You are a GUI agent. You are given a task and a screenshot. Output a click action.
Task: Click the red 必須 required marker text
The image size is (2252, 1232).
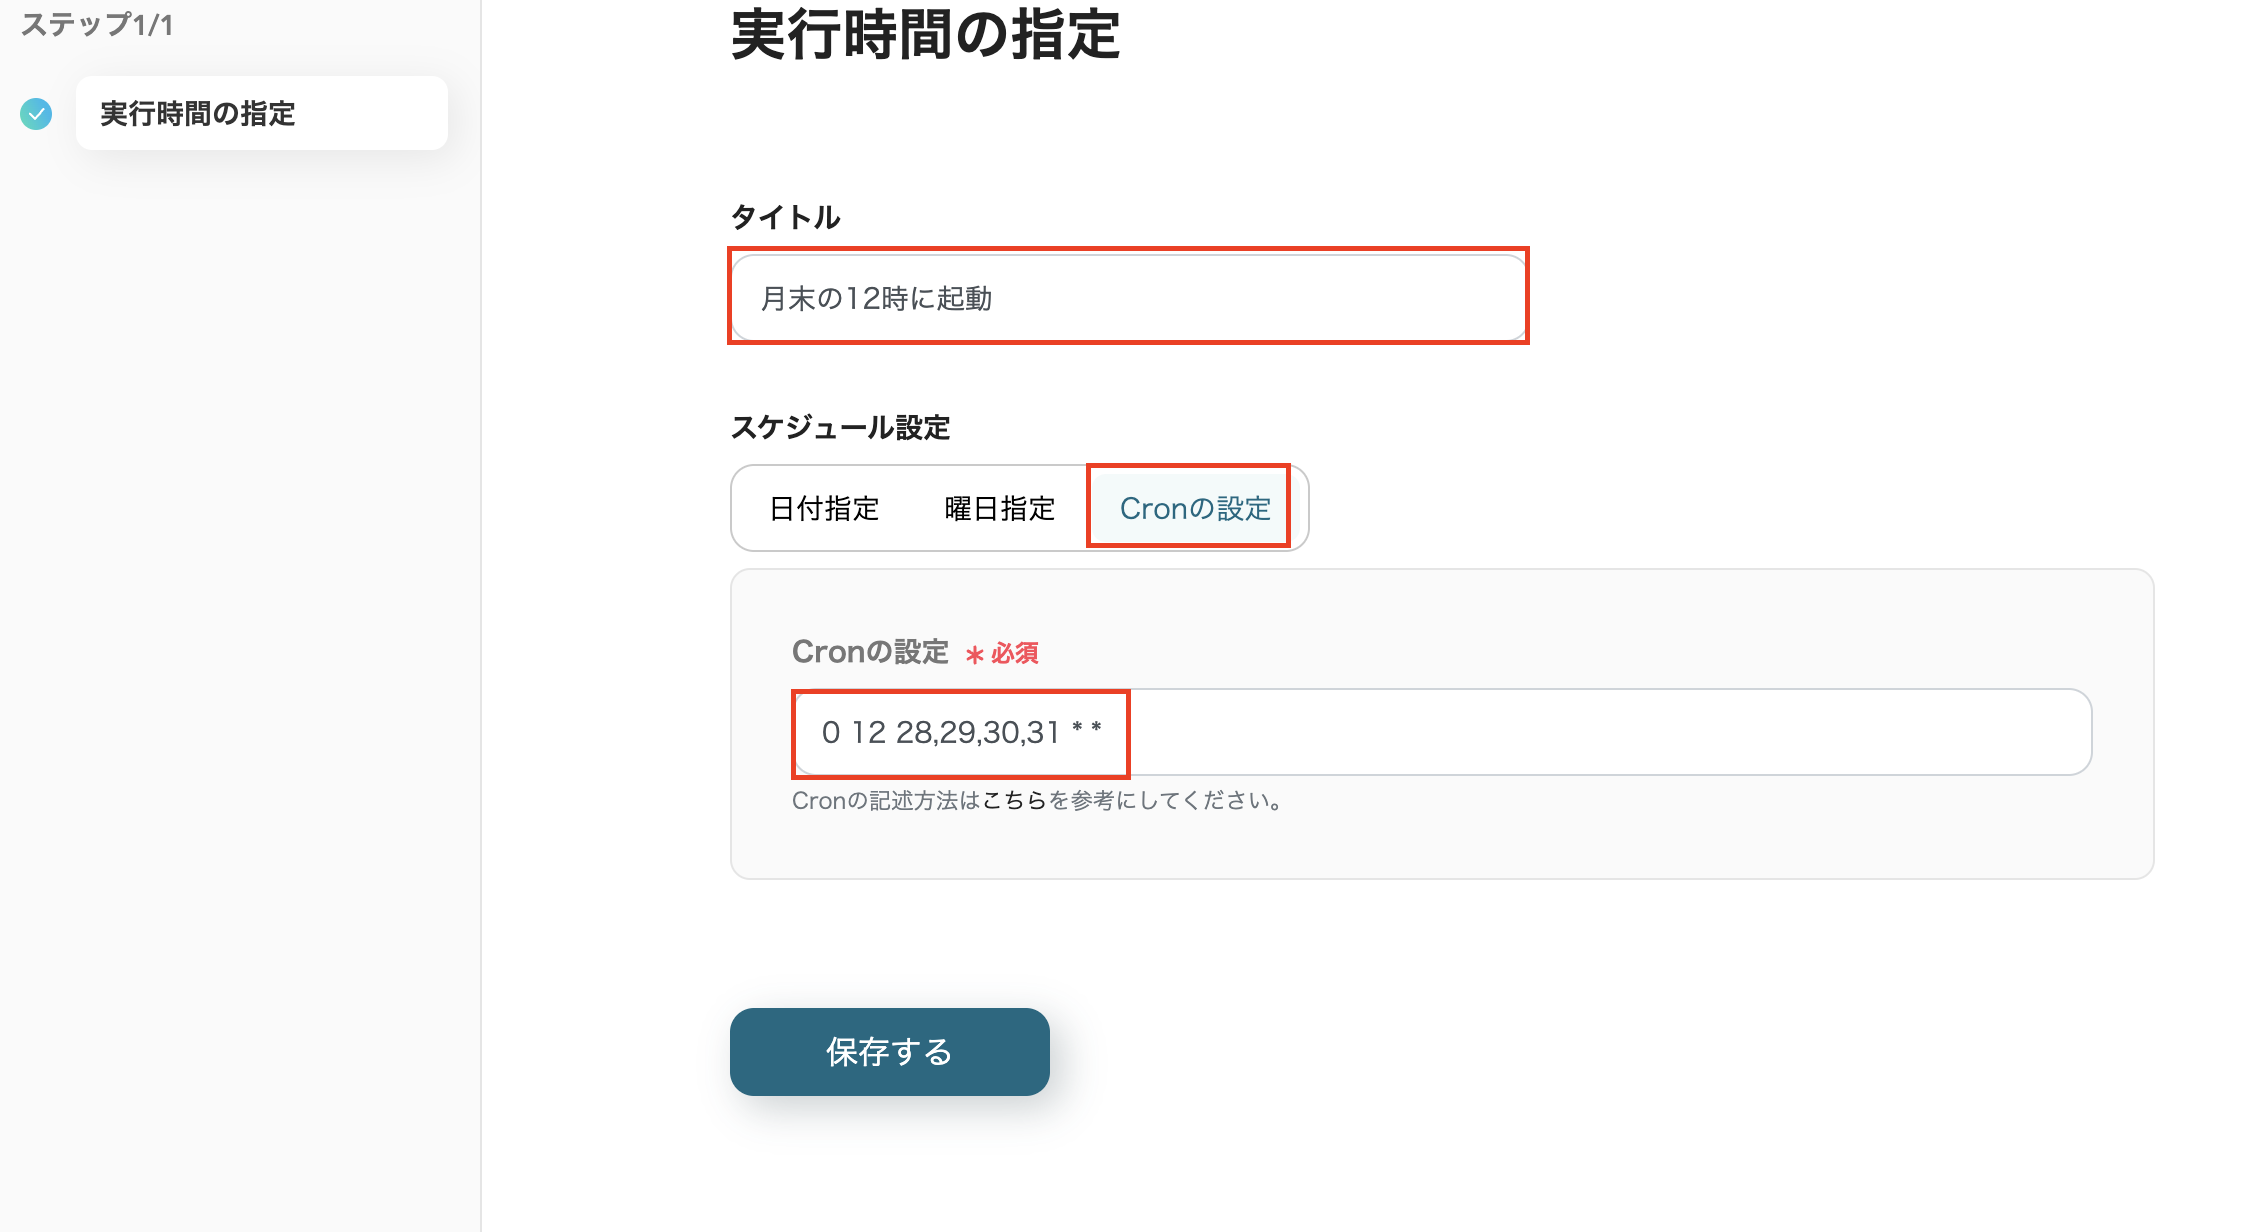point(1015,654)
